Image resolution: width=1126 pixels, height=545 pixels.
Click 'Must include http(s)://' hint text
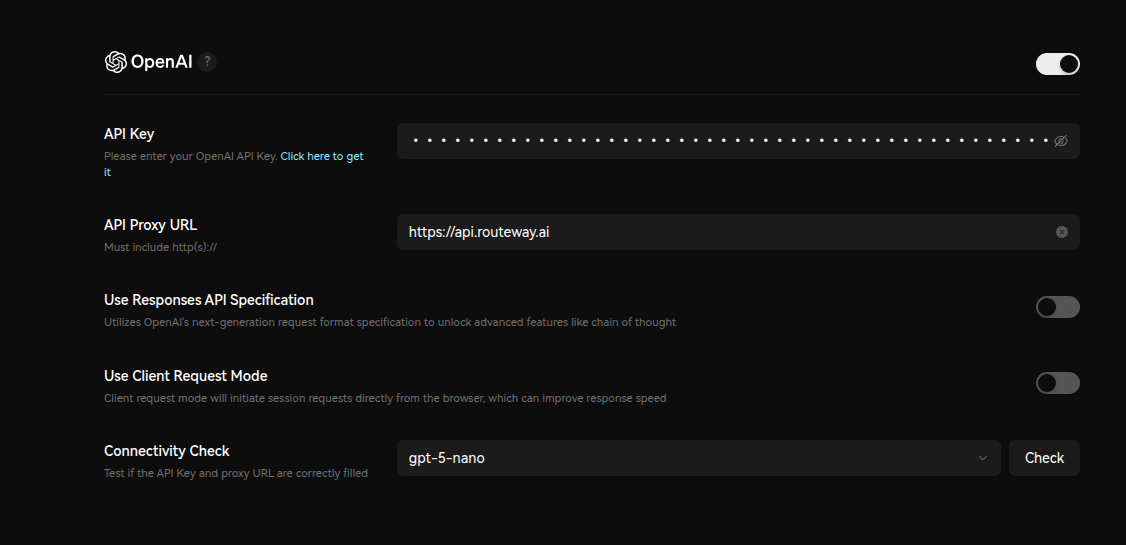tap(160, 247)
